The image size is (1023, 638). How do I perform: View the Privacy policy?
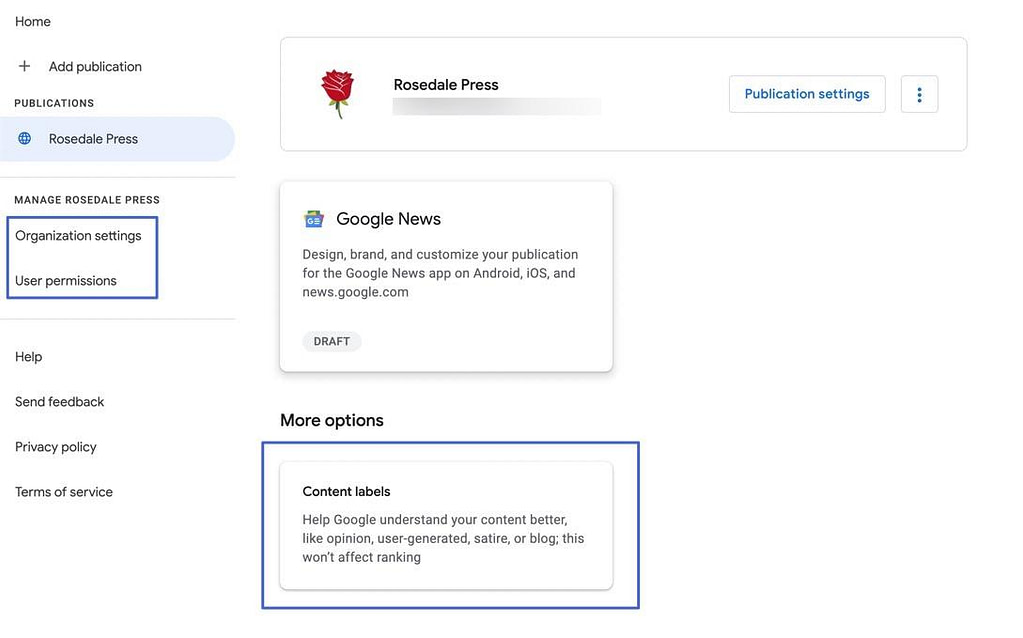[x=55, y=446]
